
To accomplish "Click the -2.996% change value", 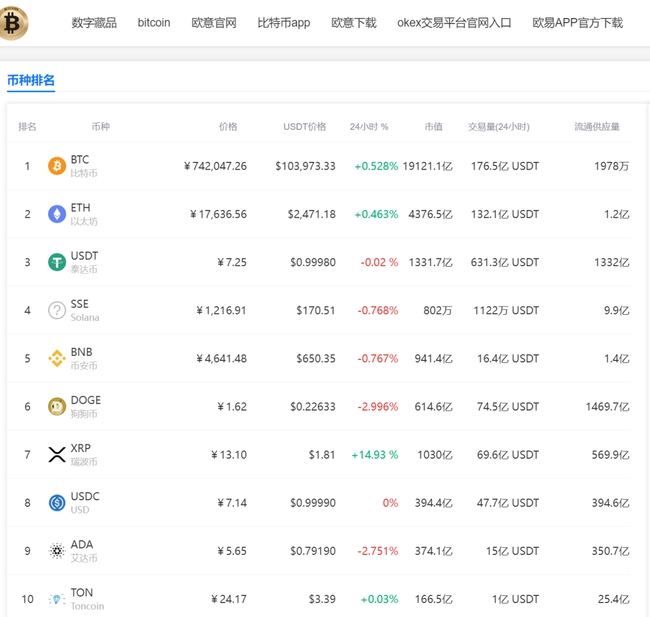I will coord(378,407).
